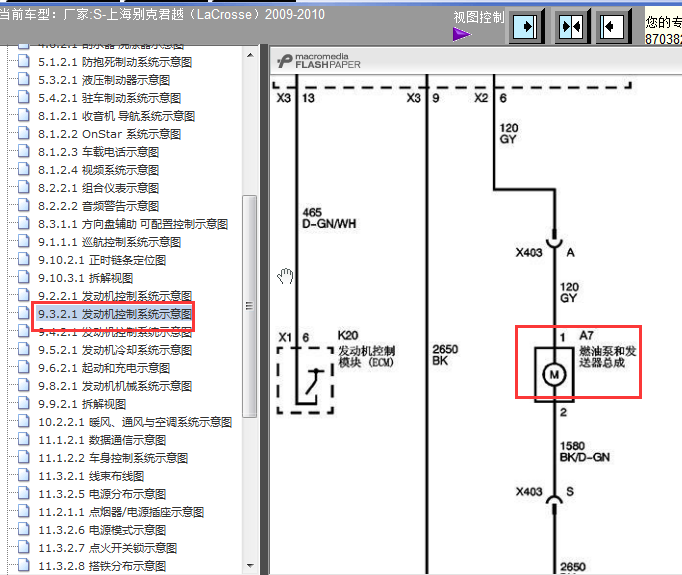The height and width of the screenshot is (575, 682).
Task: Click the tree list scrollbar thumb
Action: pos(249,306)
